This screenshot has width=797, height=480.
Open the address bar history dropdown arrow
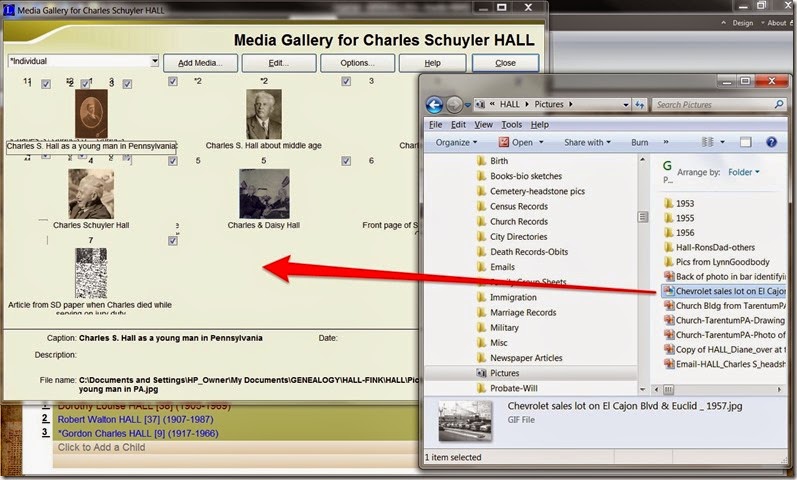(626, 105)
